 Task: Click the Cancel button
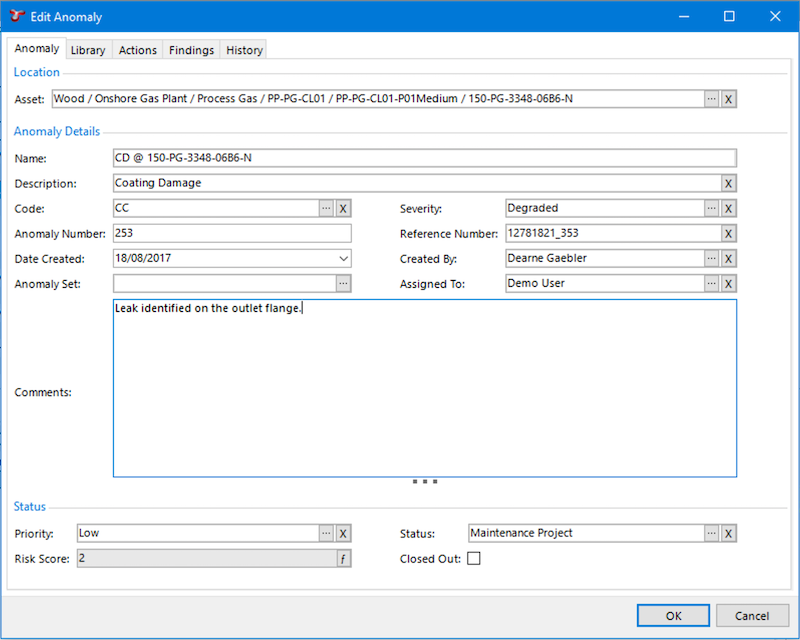pyautogui.click(x=752, y=616)
